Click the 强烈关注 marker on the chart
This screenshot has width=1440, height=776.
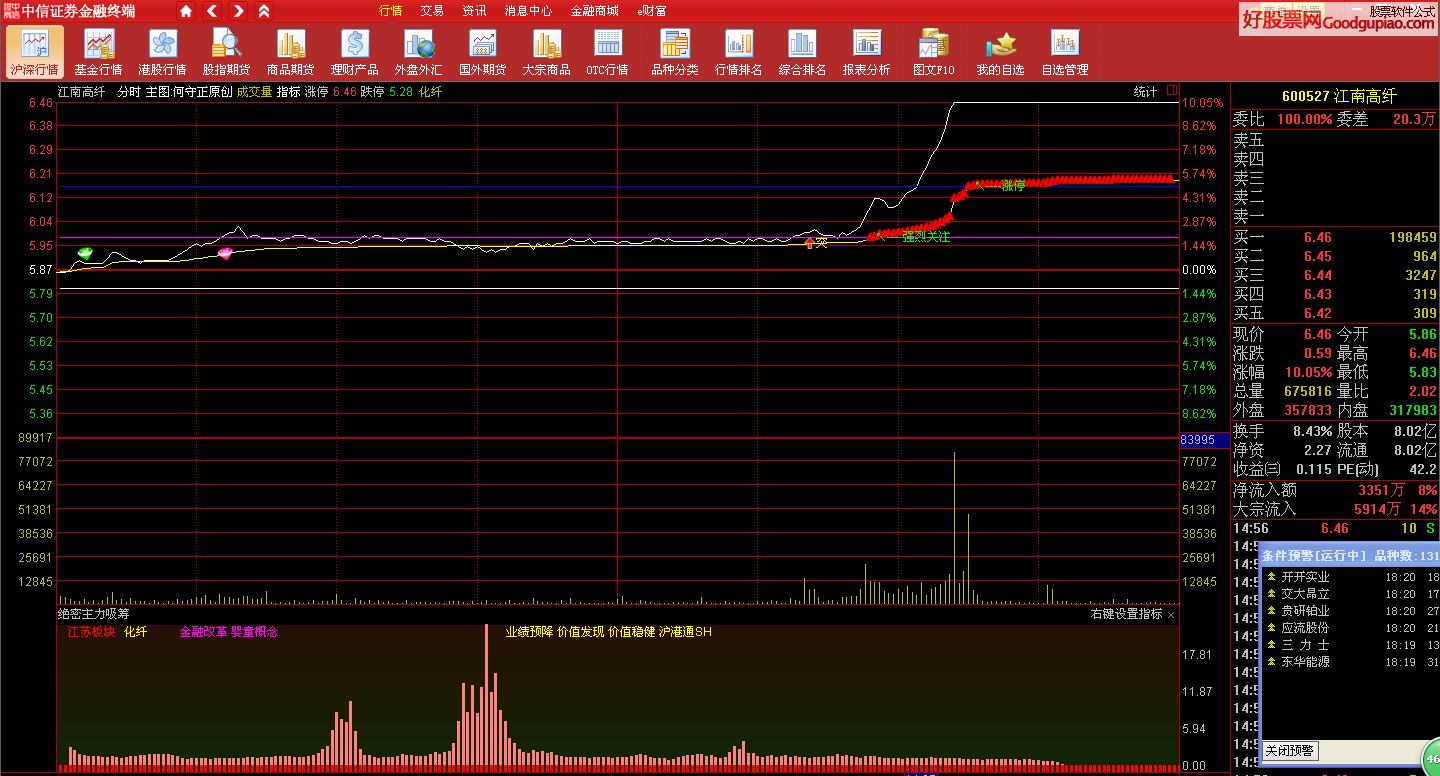pyautogui.click(x=926, y=237)
